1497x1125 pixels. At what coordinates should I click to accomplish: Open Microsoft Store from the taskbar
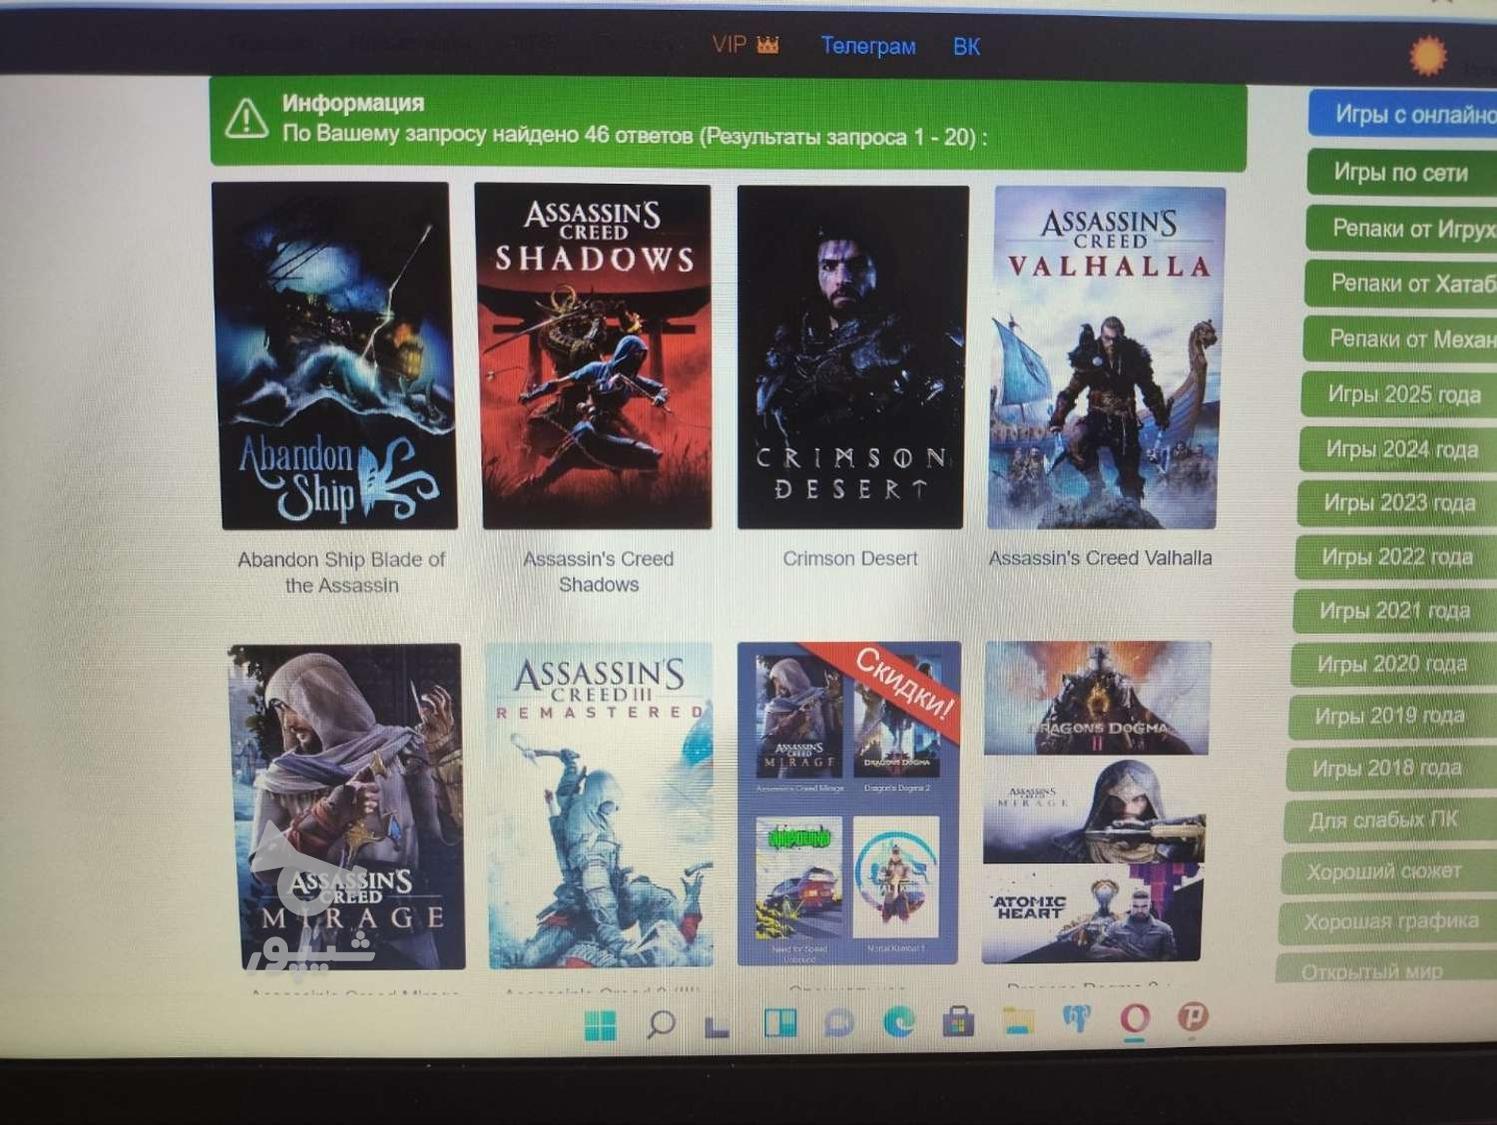coord(958,1021)
